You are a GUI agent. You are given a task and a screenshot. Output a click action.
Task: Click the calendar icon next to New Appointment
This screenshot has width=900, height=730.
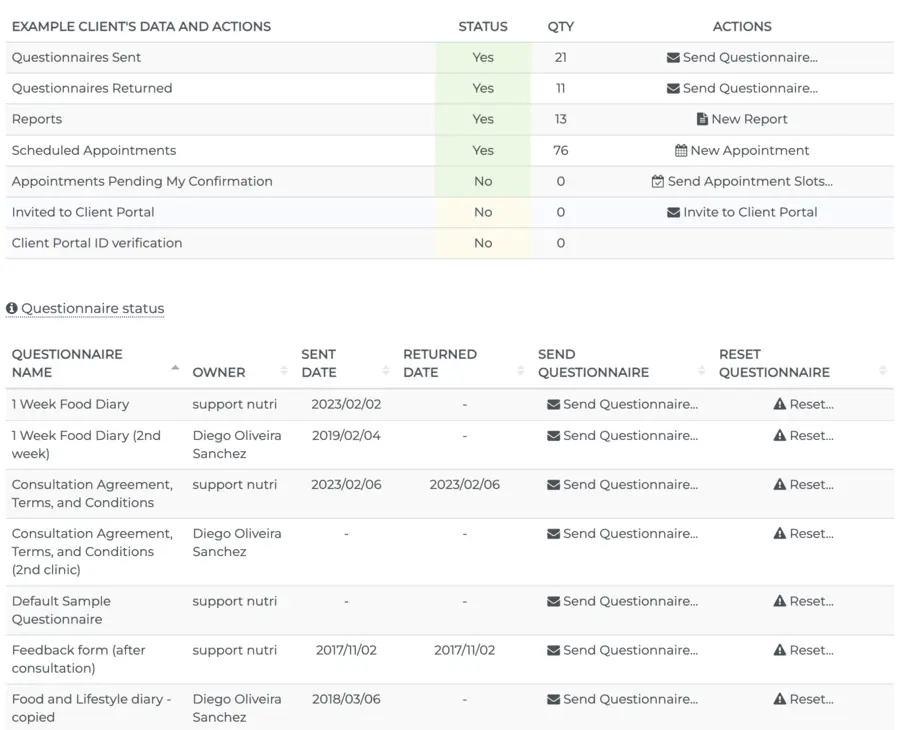point(681,150)
